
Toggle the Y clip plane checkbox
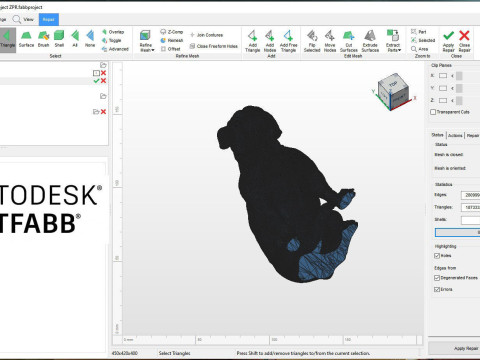(443, 88)
